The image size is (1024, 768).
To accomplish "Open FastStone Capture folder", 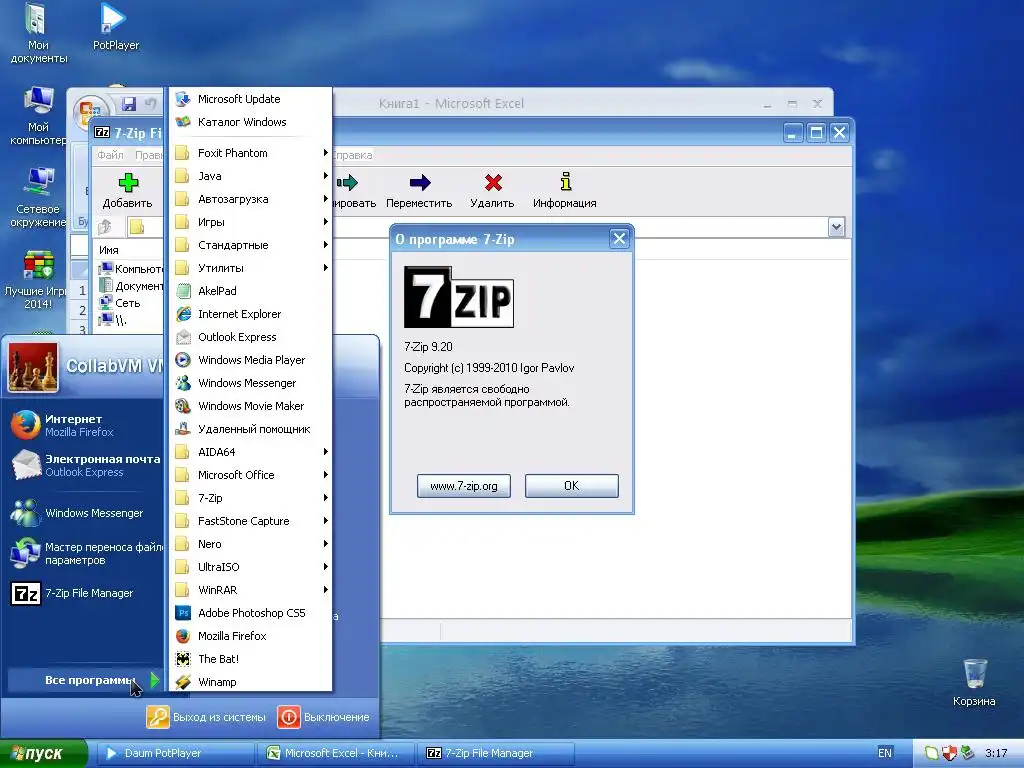I will click(x=251, y=521).
